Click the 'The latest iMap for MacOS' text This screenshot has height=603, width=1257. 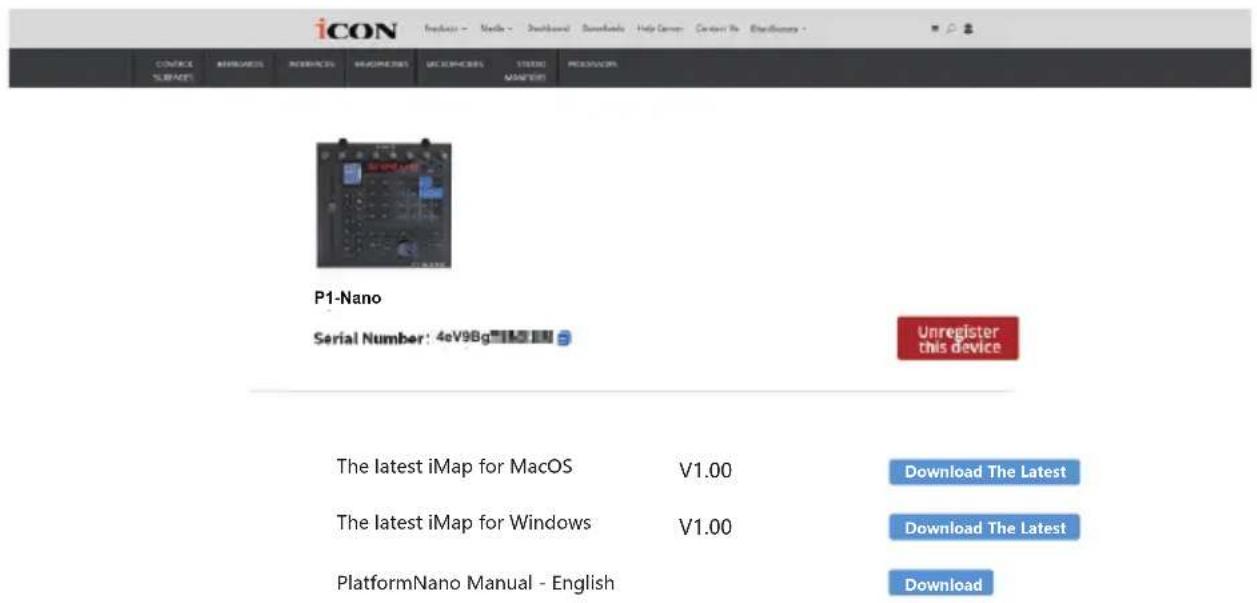pos(454,467)
